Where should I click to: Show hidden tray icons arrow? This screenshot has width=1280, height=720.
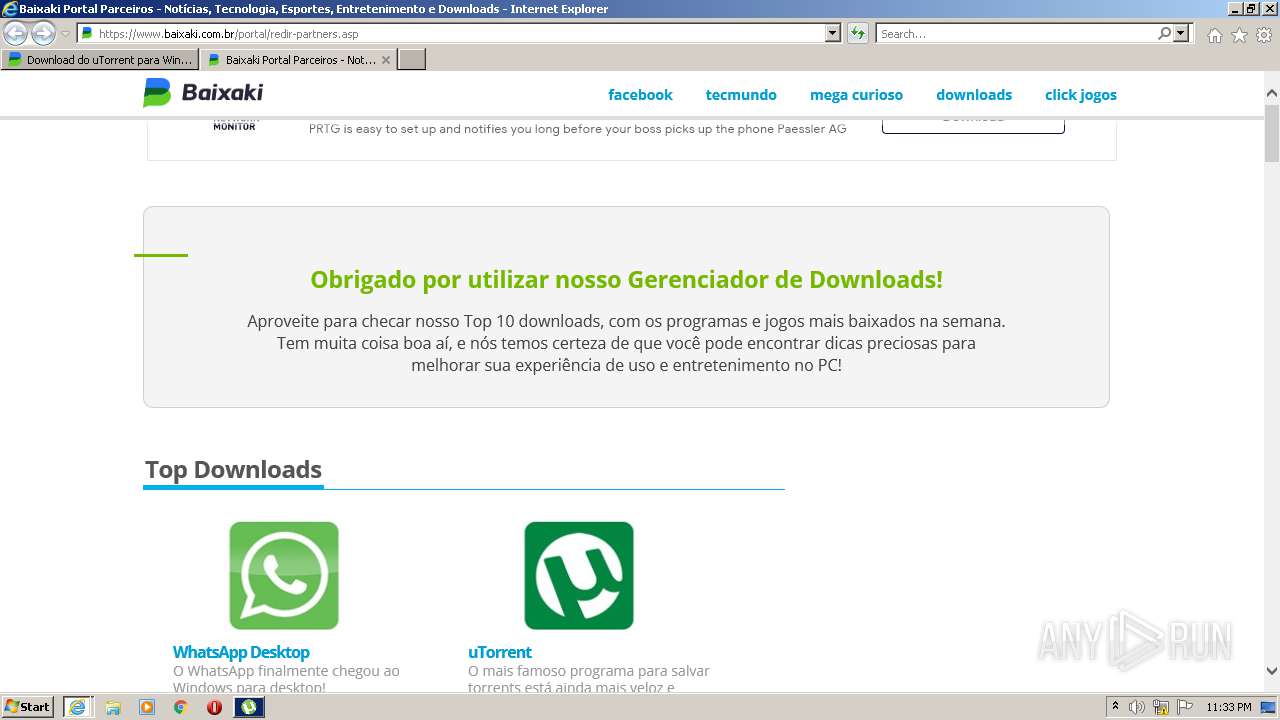coord(1115,707)
